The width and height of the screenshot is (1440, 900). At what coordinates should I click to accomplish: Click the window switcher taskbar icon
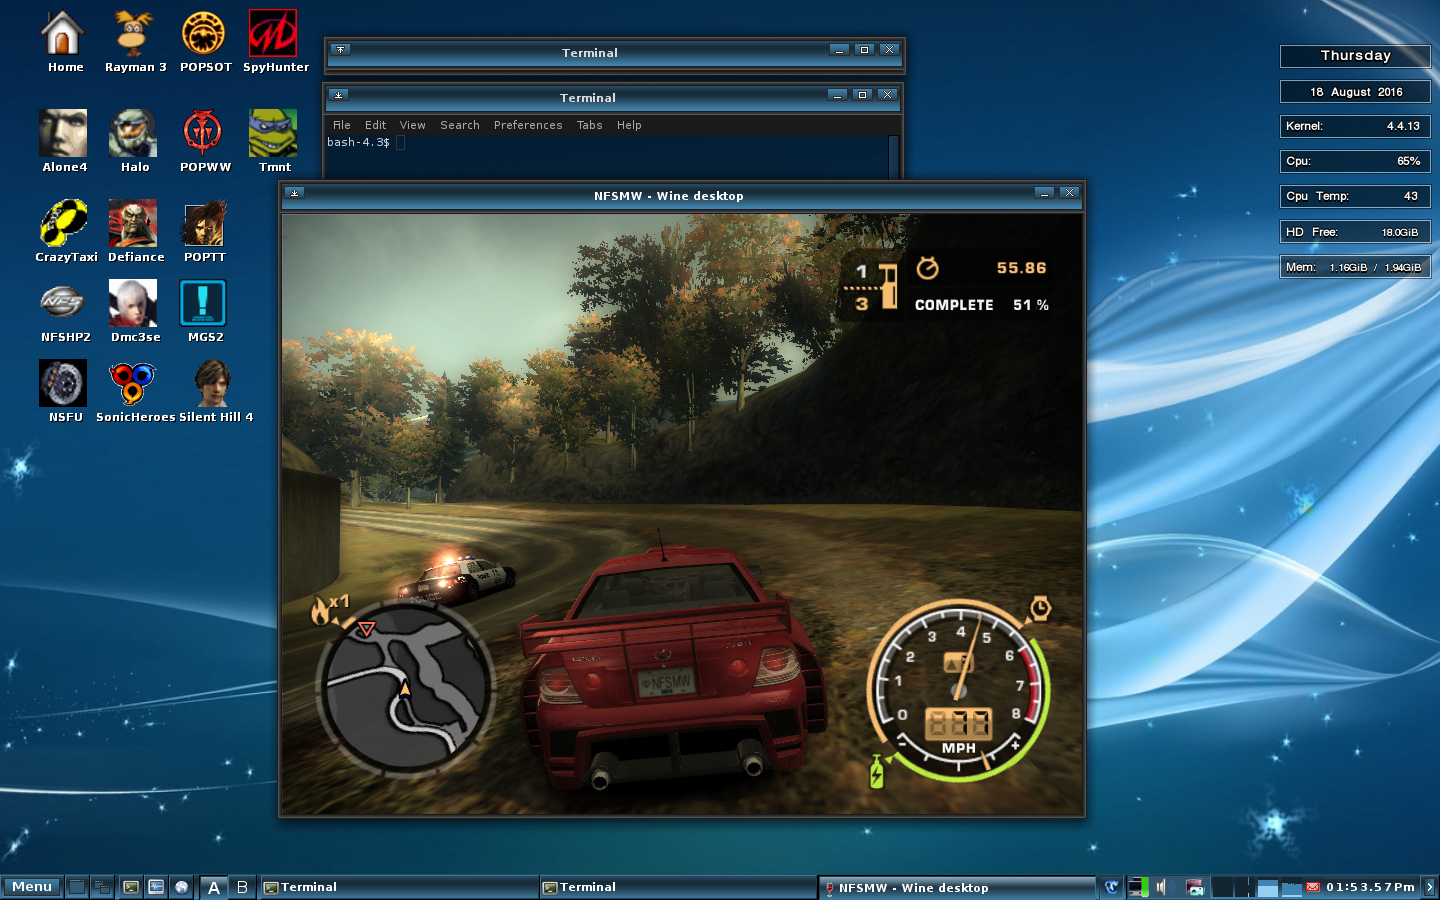click(x=101, y=887)
